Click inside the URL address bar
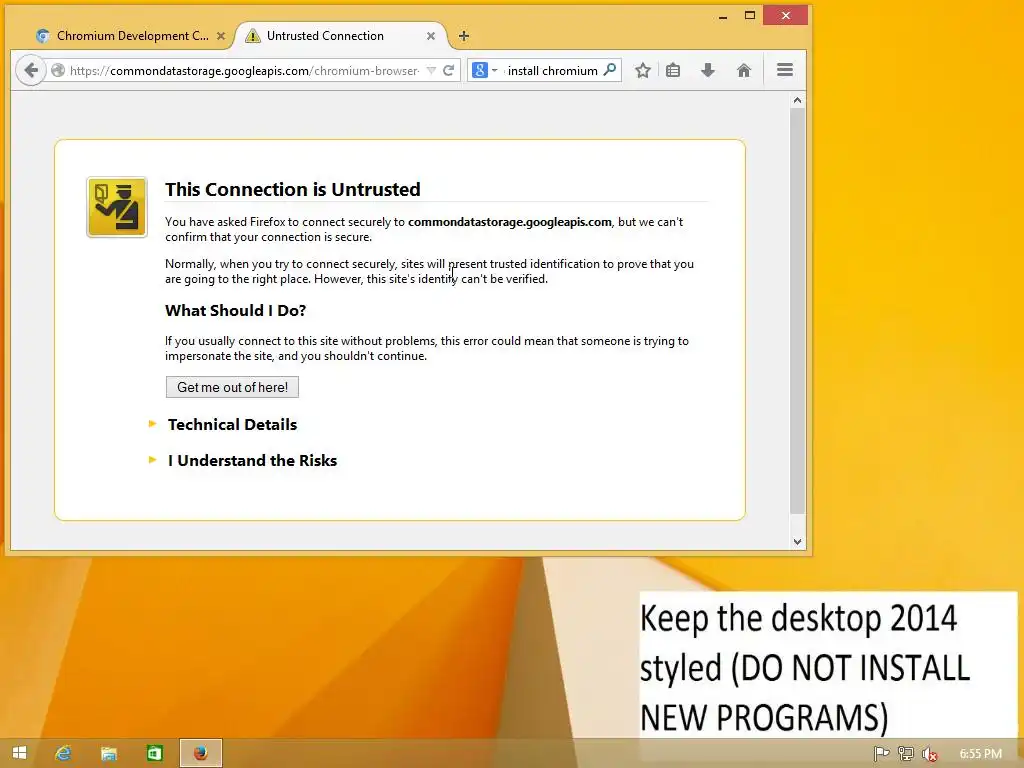The height and width of the screenshot is (768, 1024). coord(243,71)
